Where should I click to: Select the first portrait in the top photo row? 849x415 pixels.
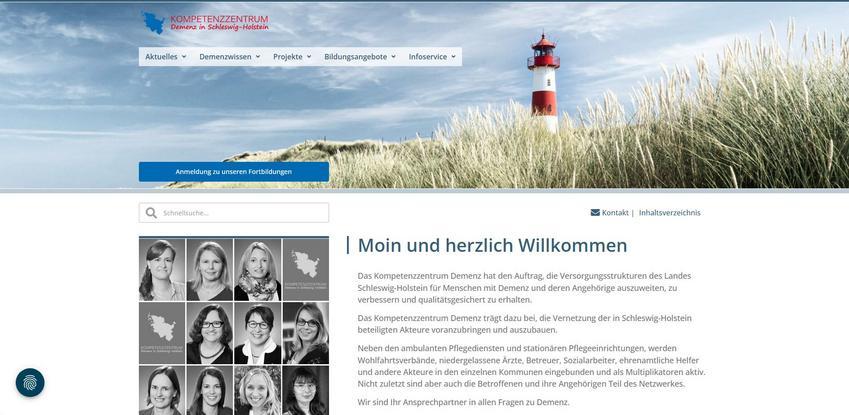(161, 269)
